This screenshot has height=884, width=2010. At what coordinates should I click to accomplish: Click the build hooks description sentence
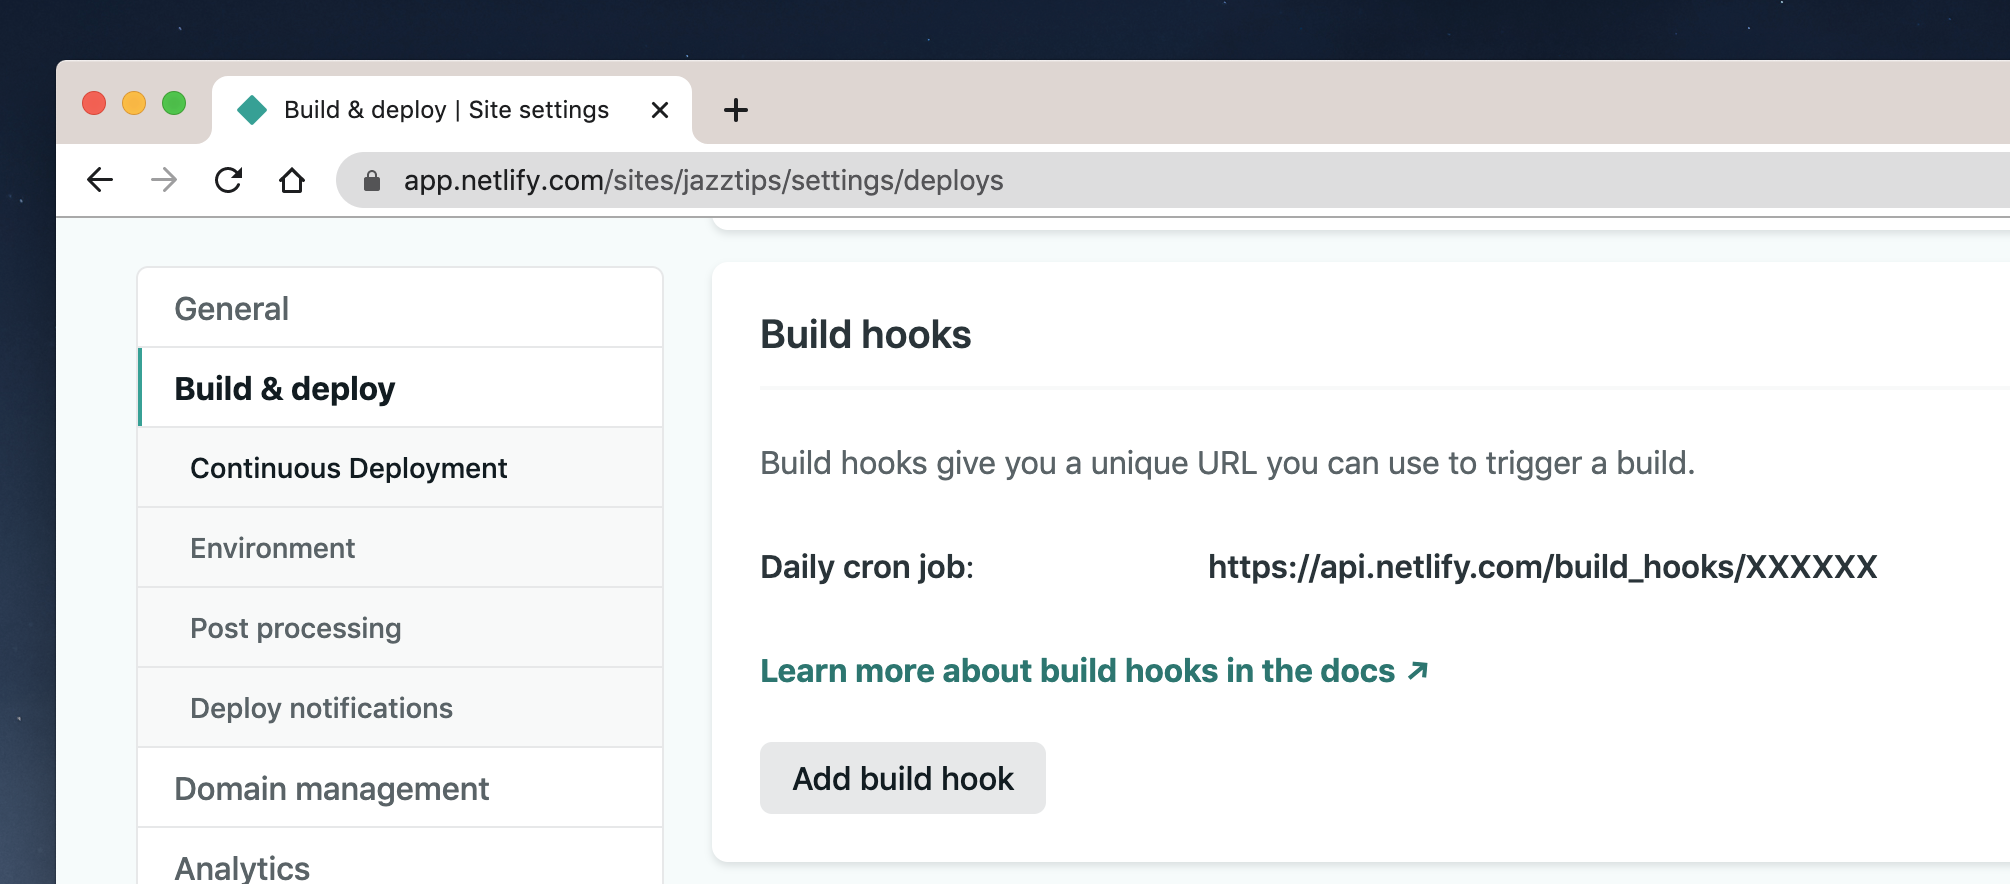pos(1227,463)
